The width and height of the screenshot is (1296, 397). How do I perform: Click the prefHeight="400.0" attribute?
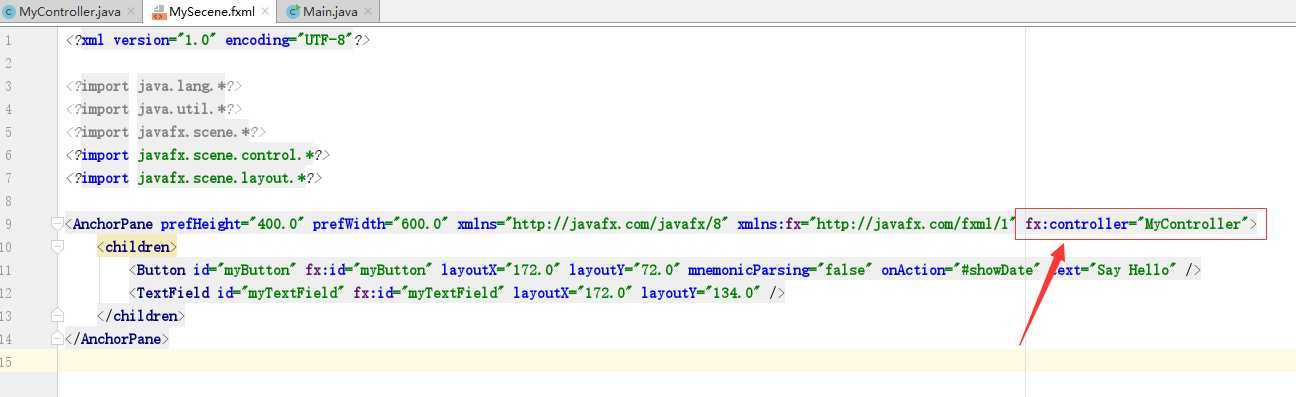coord(232,224)
